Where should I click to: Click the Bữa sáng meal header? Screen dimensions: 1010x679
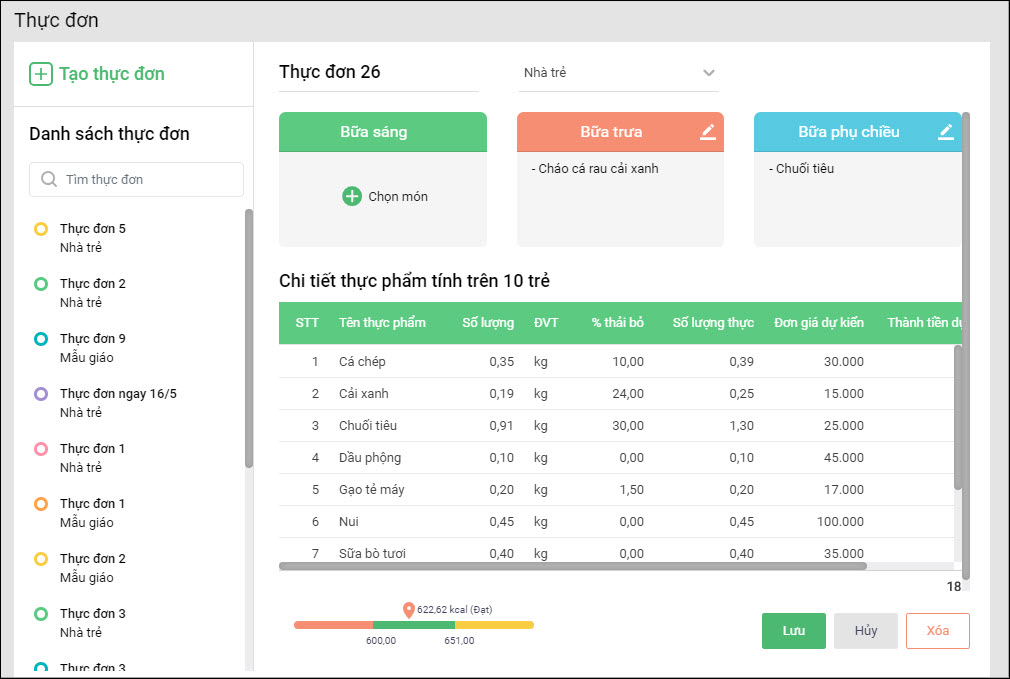(383, 132)
